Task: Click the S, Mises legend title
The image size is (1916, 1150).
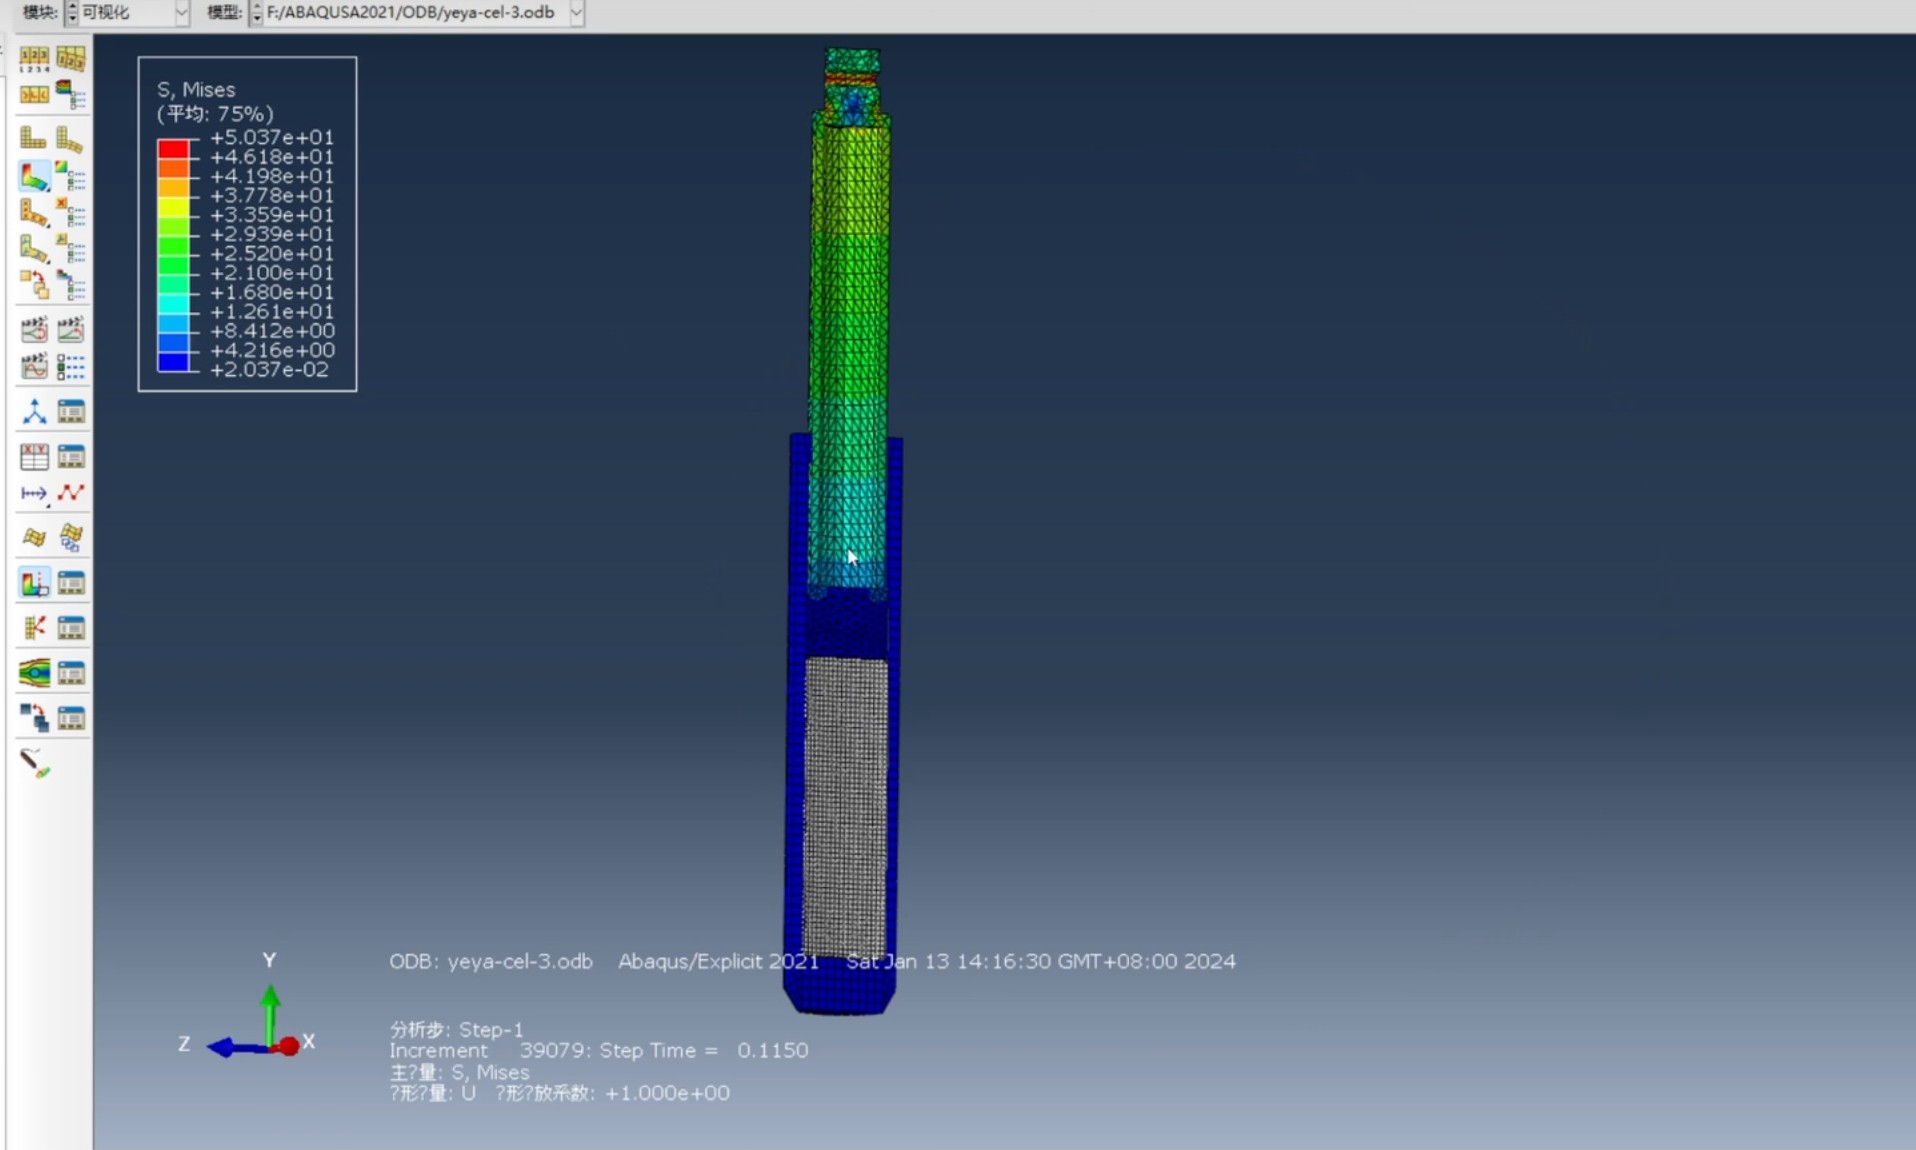Action: tap(196, 90)
